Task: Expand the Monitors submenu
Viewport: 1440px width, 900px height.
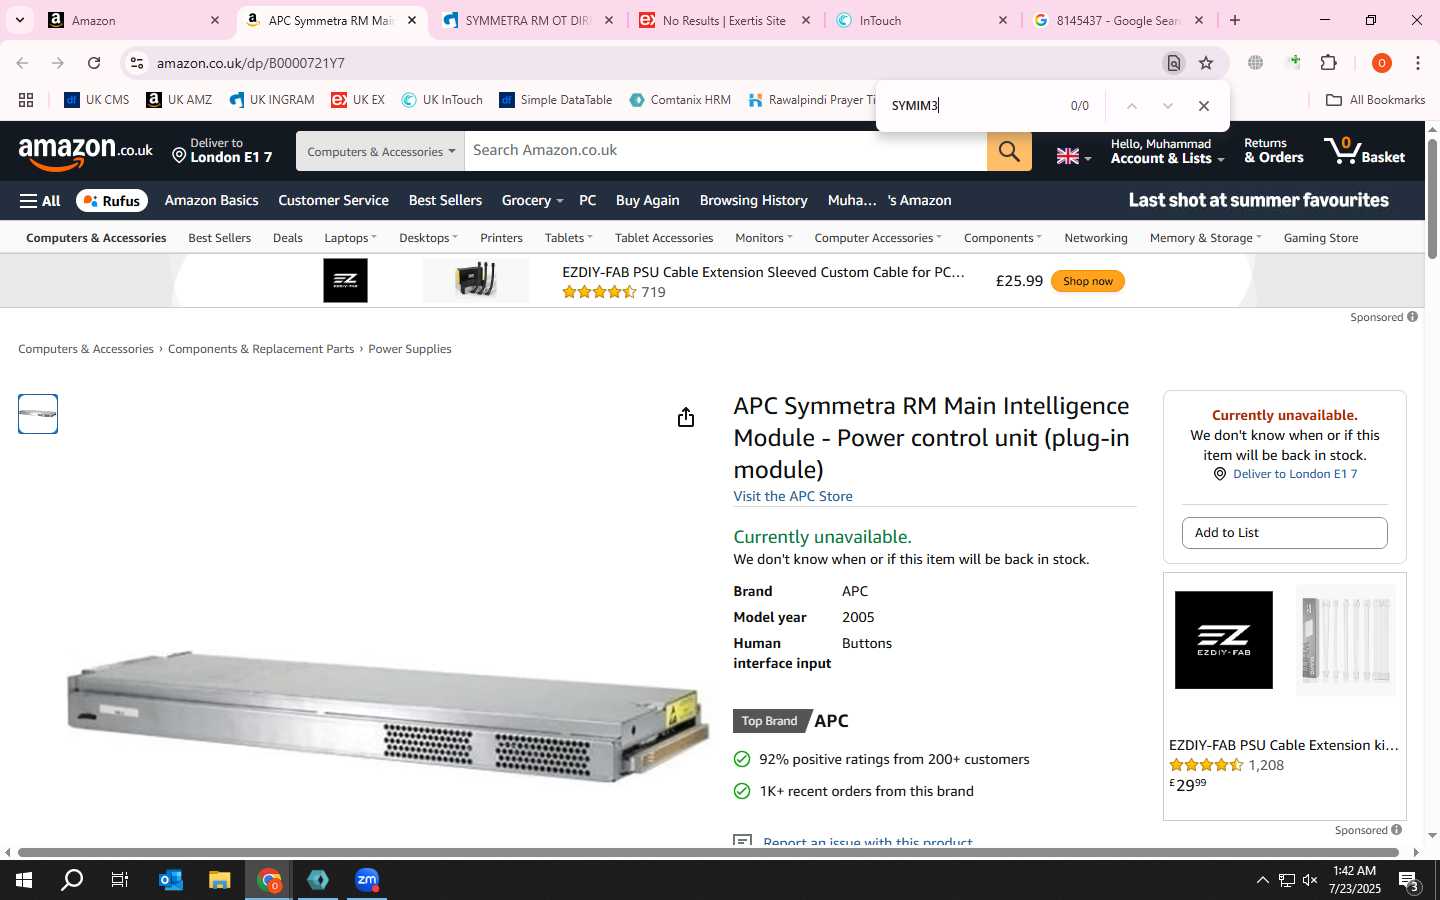Action: [x=763, y=238]
